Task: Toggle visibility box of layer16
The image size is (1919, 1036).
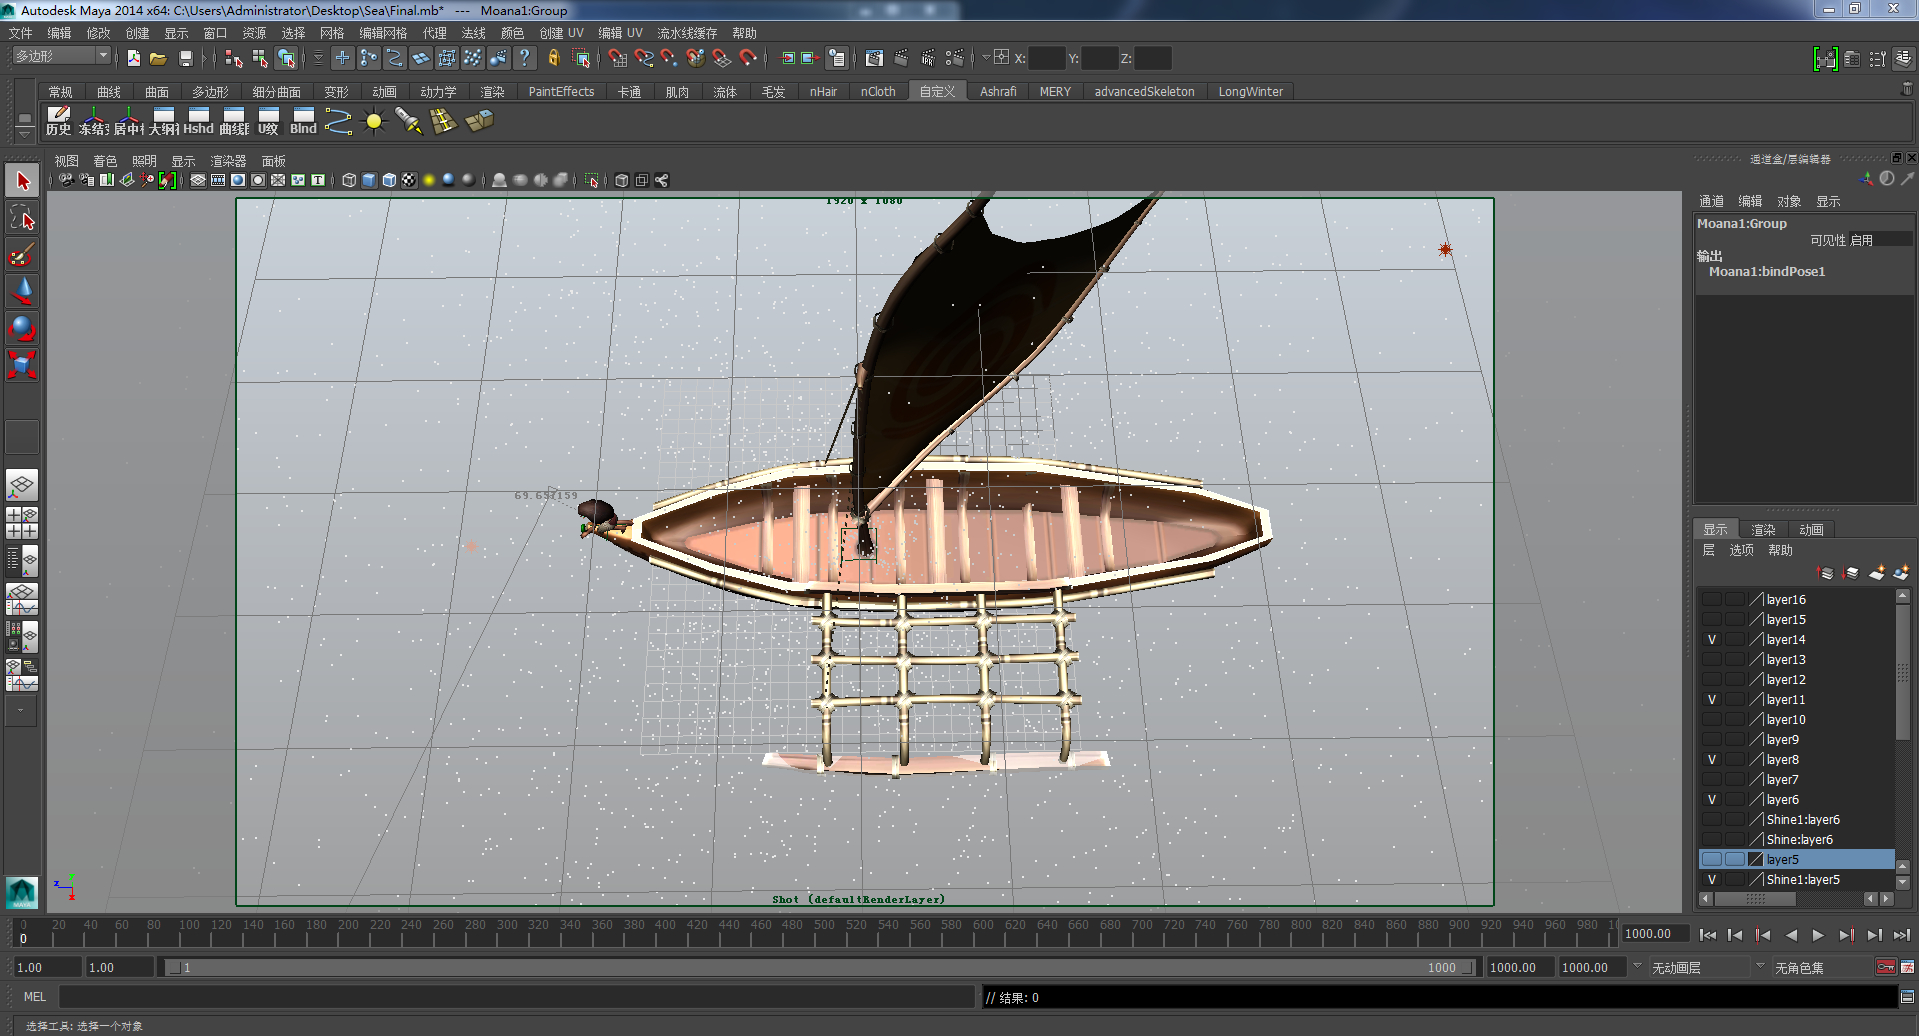Action: [1711, 600]
